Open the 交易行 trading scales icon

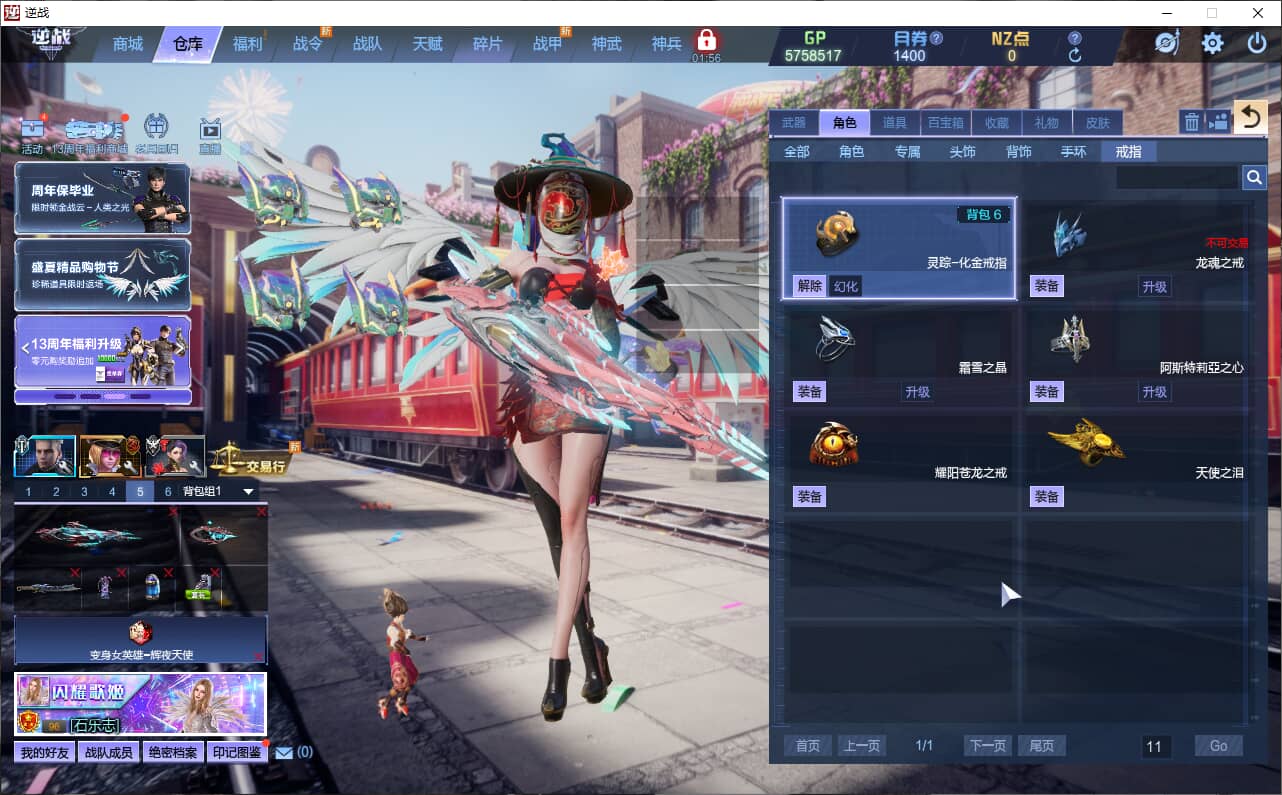point(249,458)
